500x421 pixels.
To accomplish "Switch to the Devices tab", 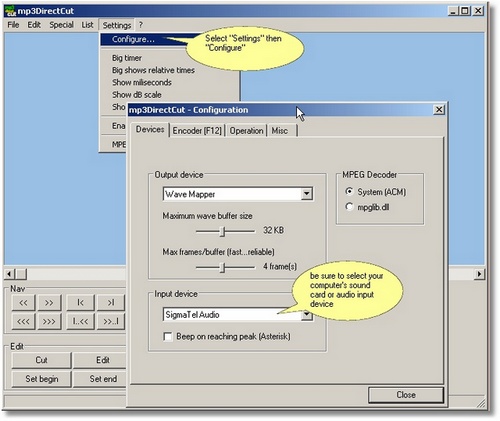I will pos(150,129).
